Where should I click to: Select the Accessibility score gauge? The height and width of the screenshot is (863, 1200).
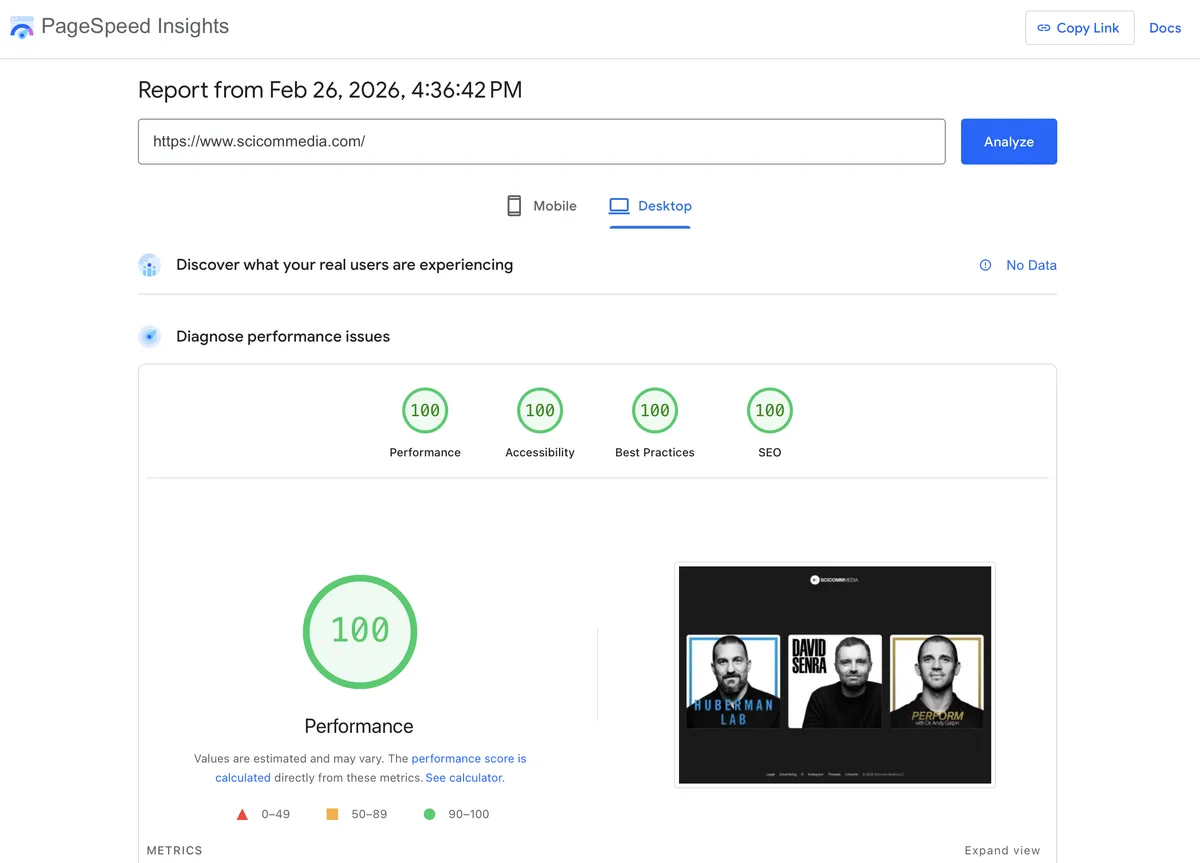(x=539, y=410)
